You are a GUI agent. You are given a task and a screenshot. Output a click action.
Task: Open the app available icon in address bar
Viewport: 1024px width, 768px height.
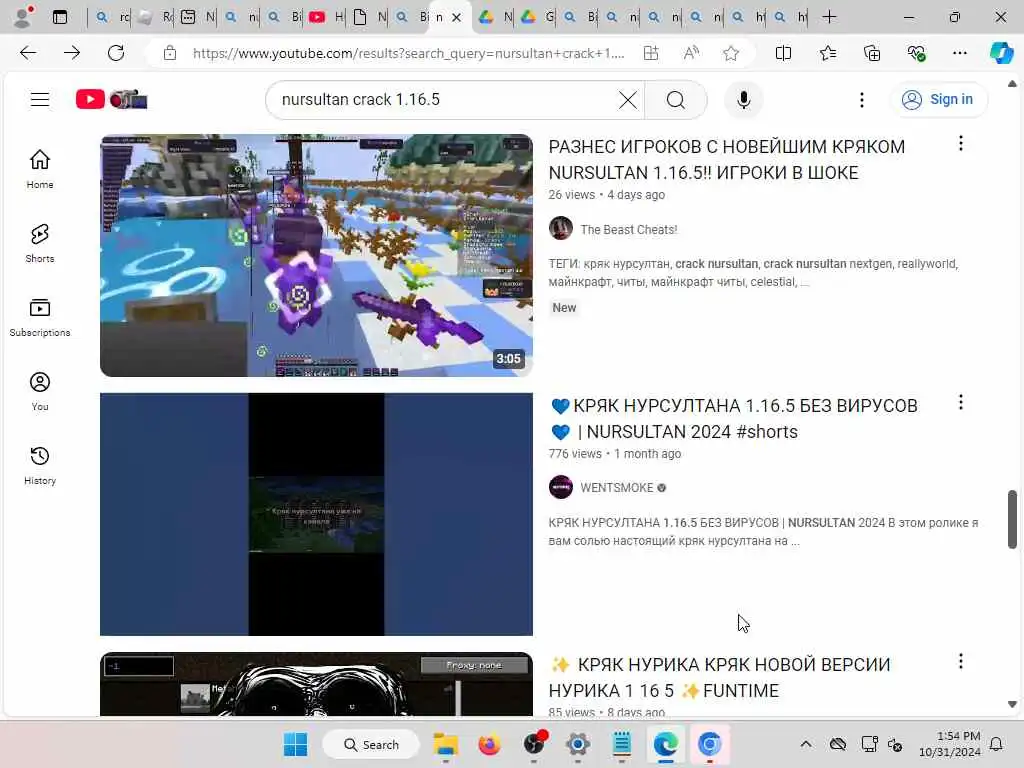click(x=651, y=53)
